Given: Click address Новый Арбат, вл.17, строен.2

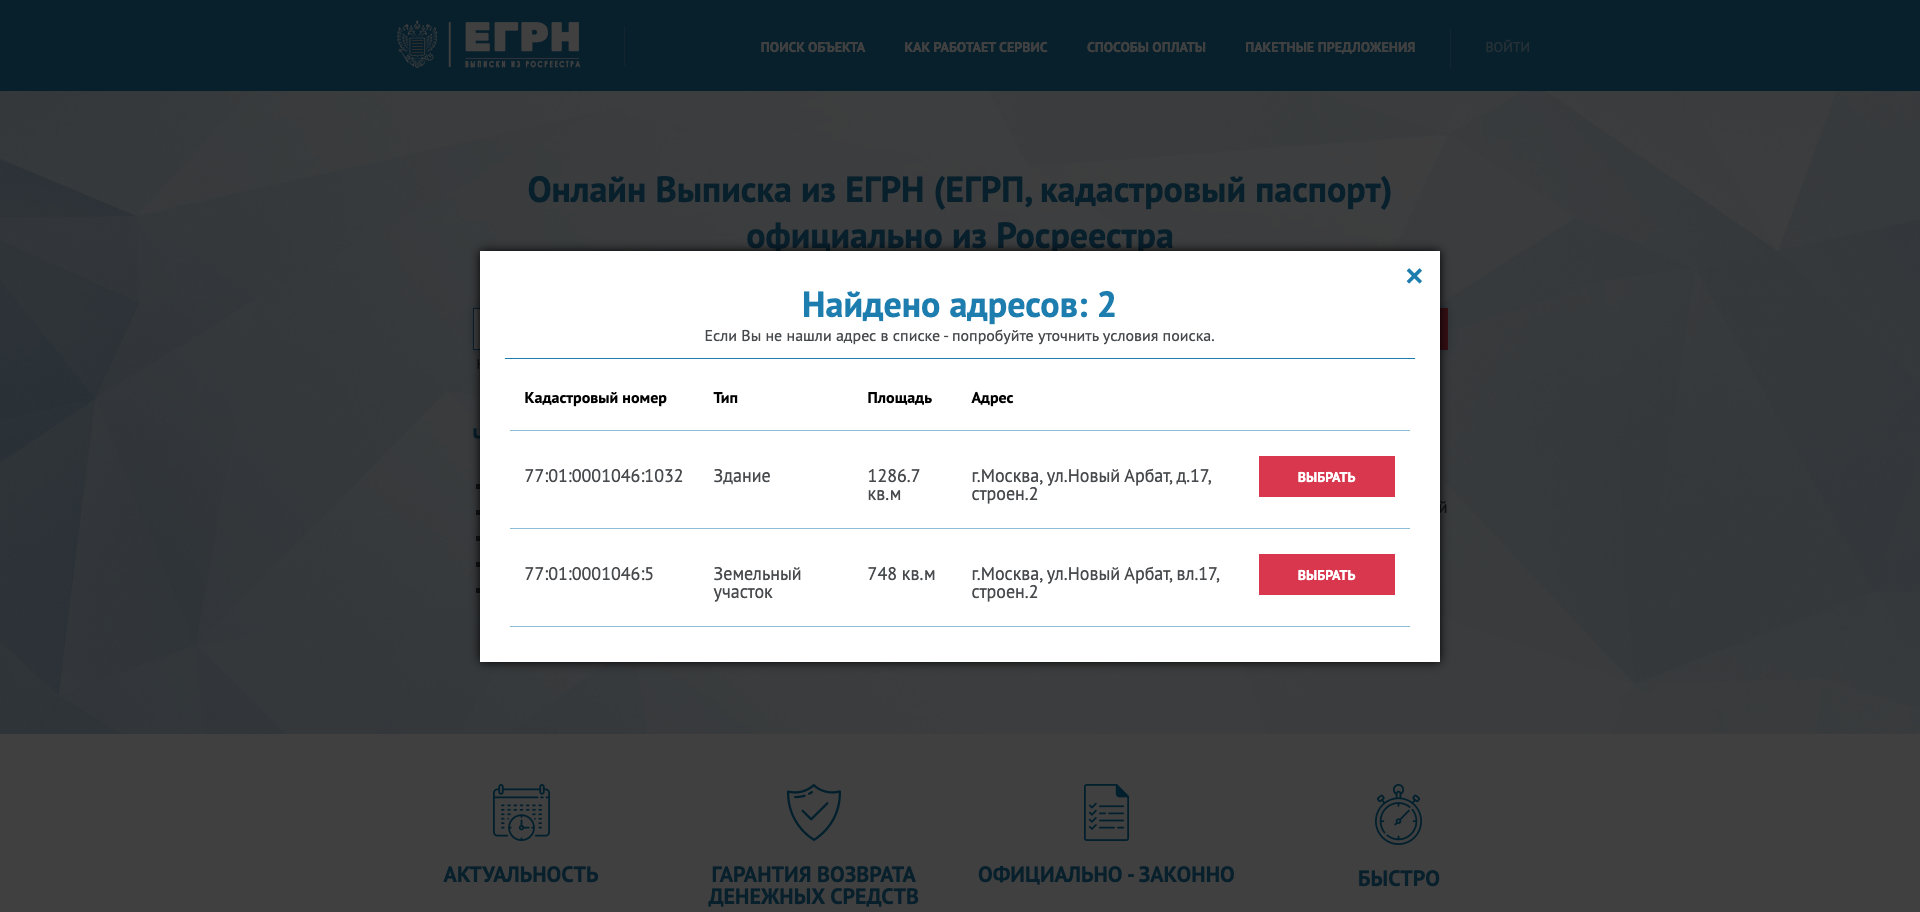Looking at the screenshot, I should pos(1095,583).
